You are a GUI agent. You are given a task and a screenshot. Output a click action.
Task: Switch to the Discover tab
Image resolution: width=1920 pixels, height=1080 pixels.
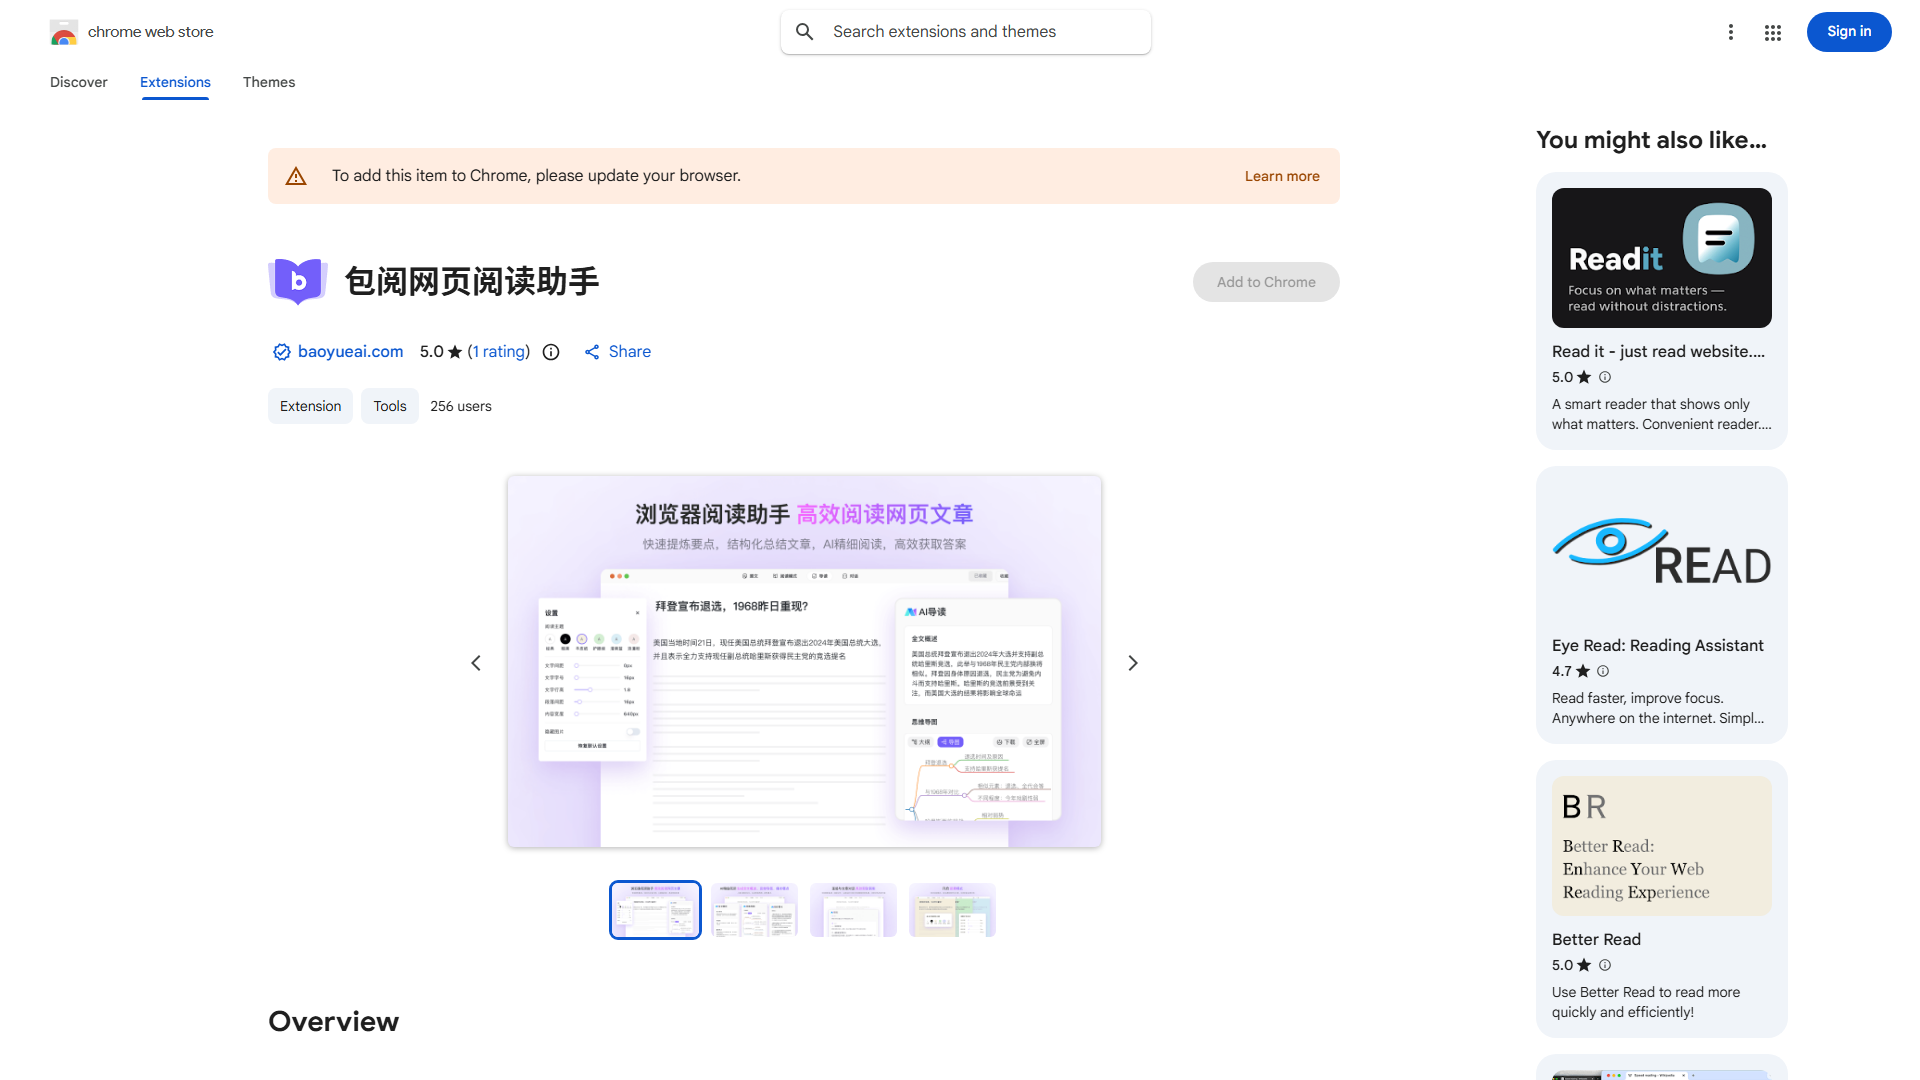[x=78, y=82]
